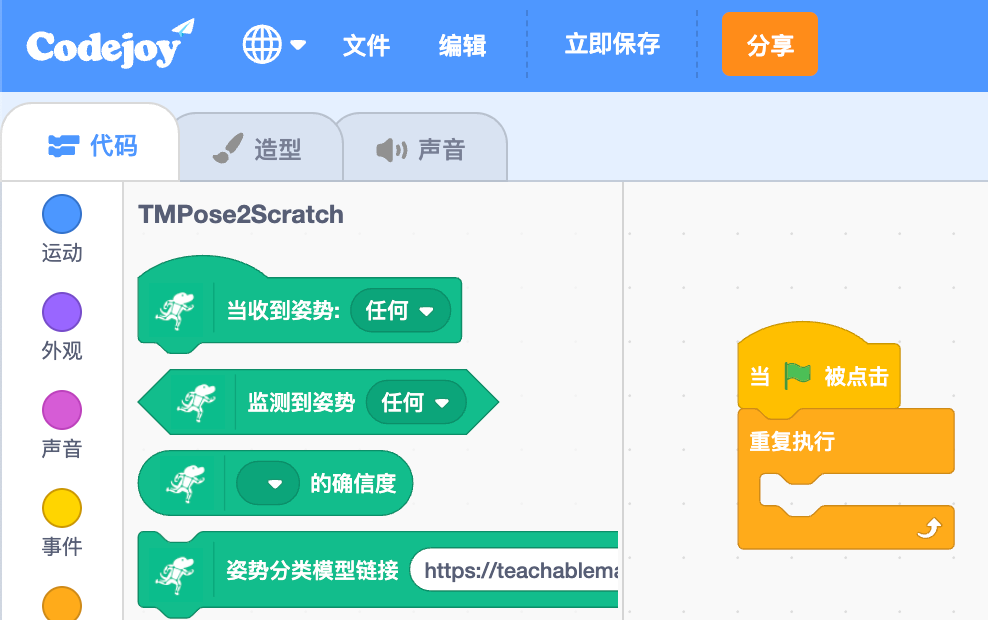The image size is (988, 620).
Task: Click the 监测到姿势 block runner icon
Action: tap(196, 402)
